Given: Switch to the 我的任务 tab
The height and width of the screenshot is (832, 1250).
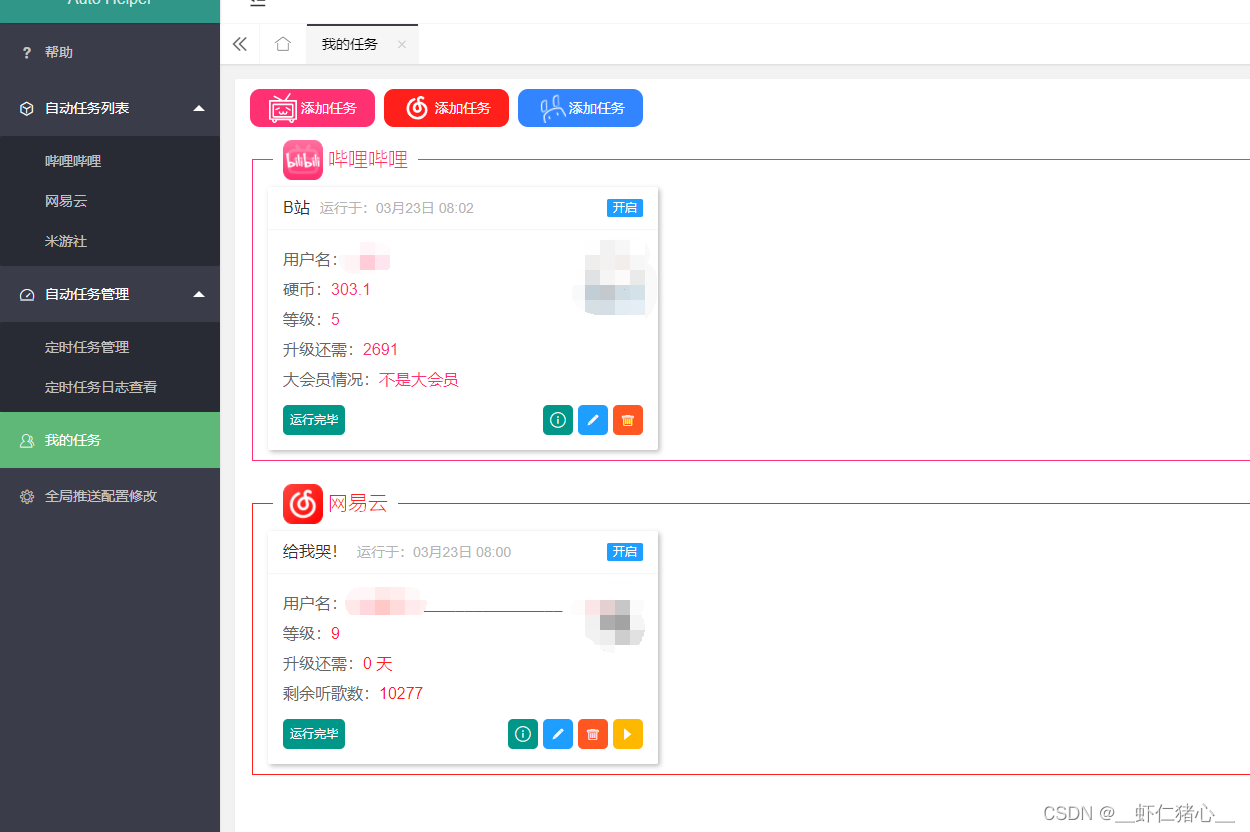Looking at the screenshot, I should [x=350, y=44].
